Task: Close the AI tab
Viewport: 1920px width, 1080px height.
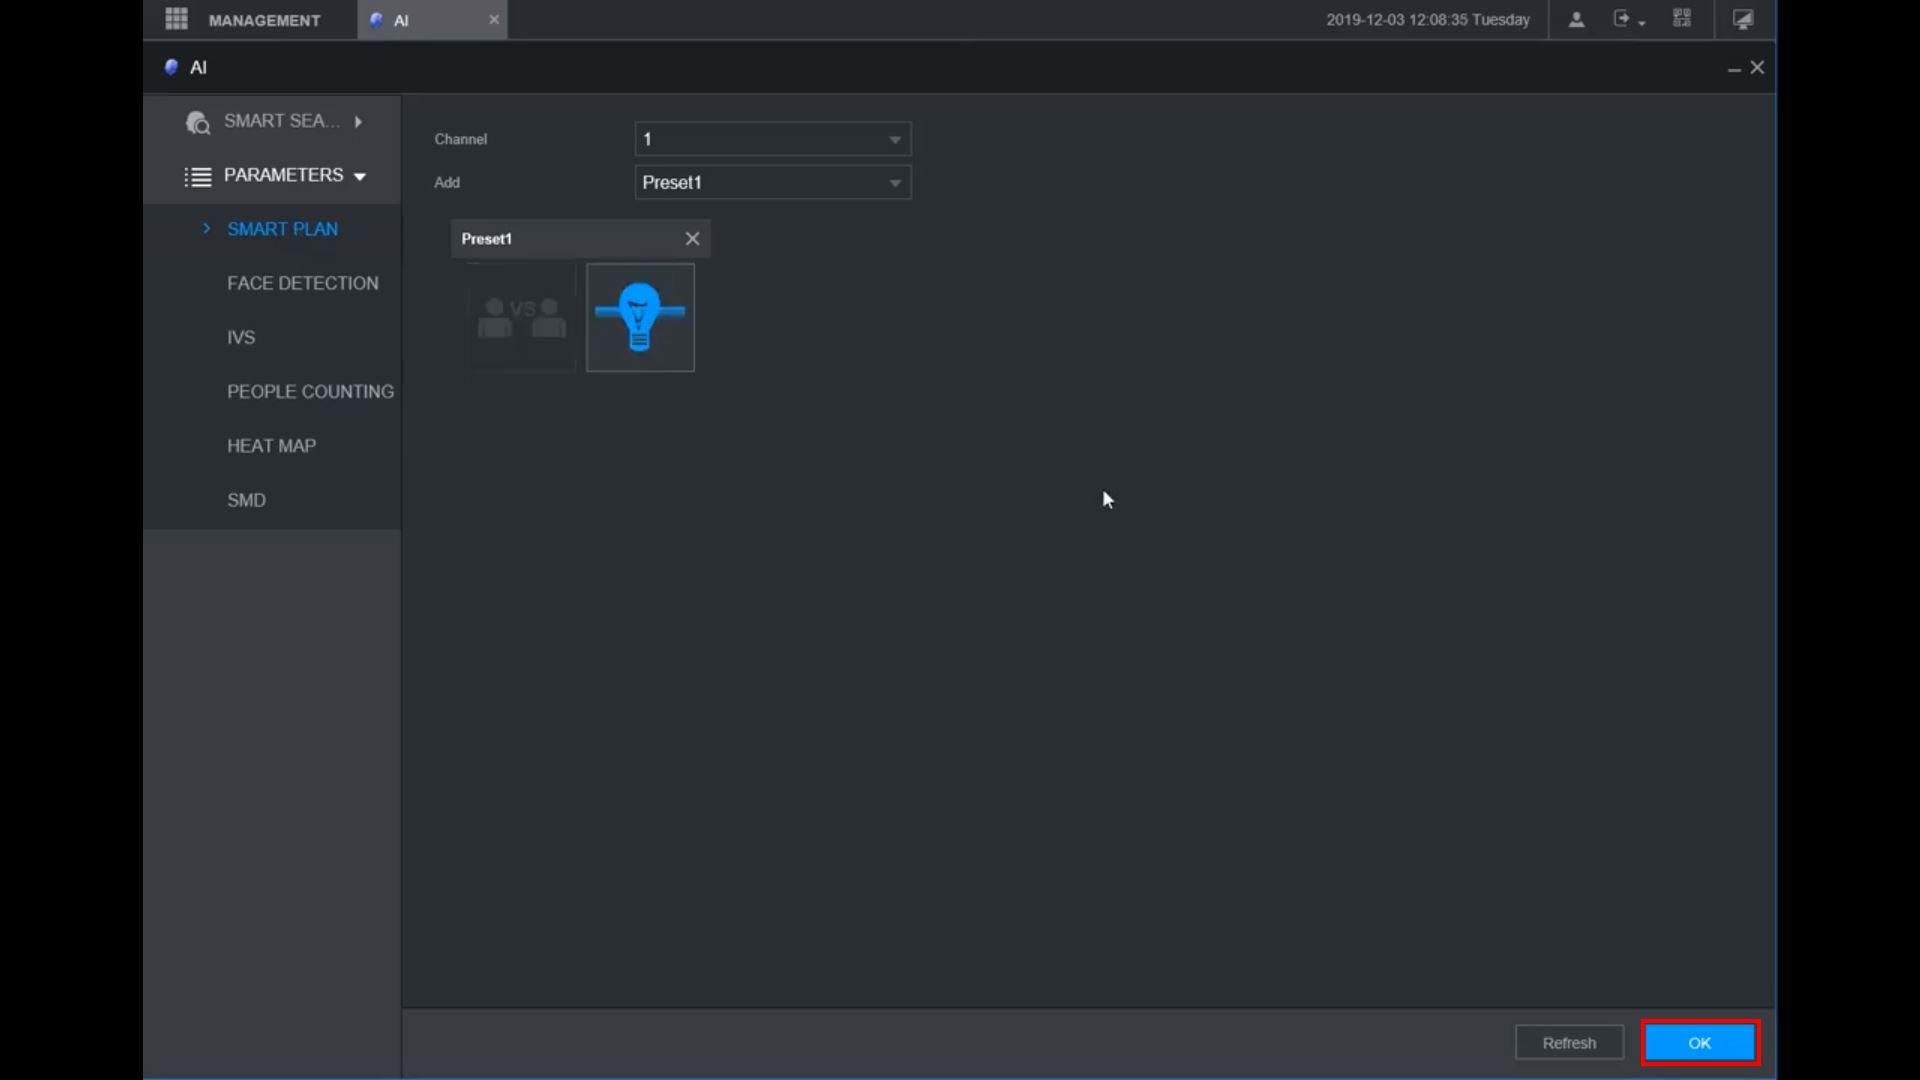Action: click(x=493, y=19)
